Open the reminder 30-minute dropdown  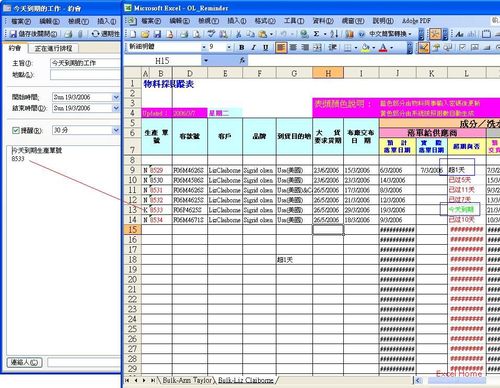(x=116, y=130)
